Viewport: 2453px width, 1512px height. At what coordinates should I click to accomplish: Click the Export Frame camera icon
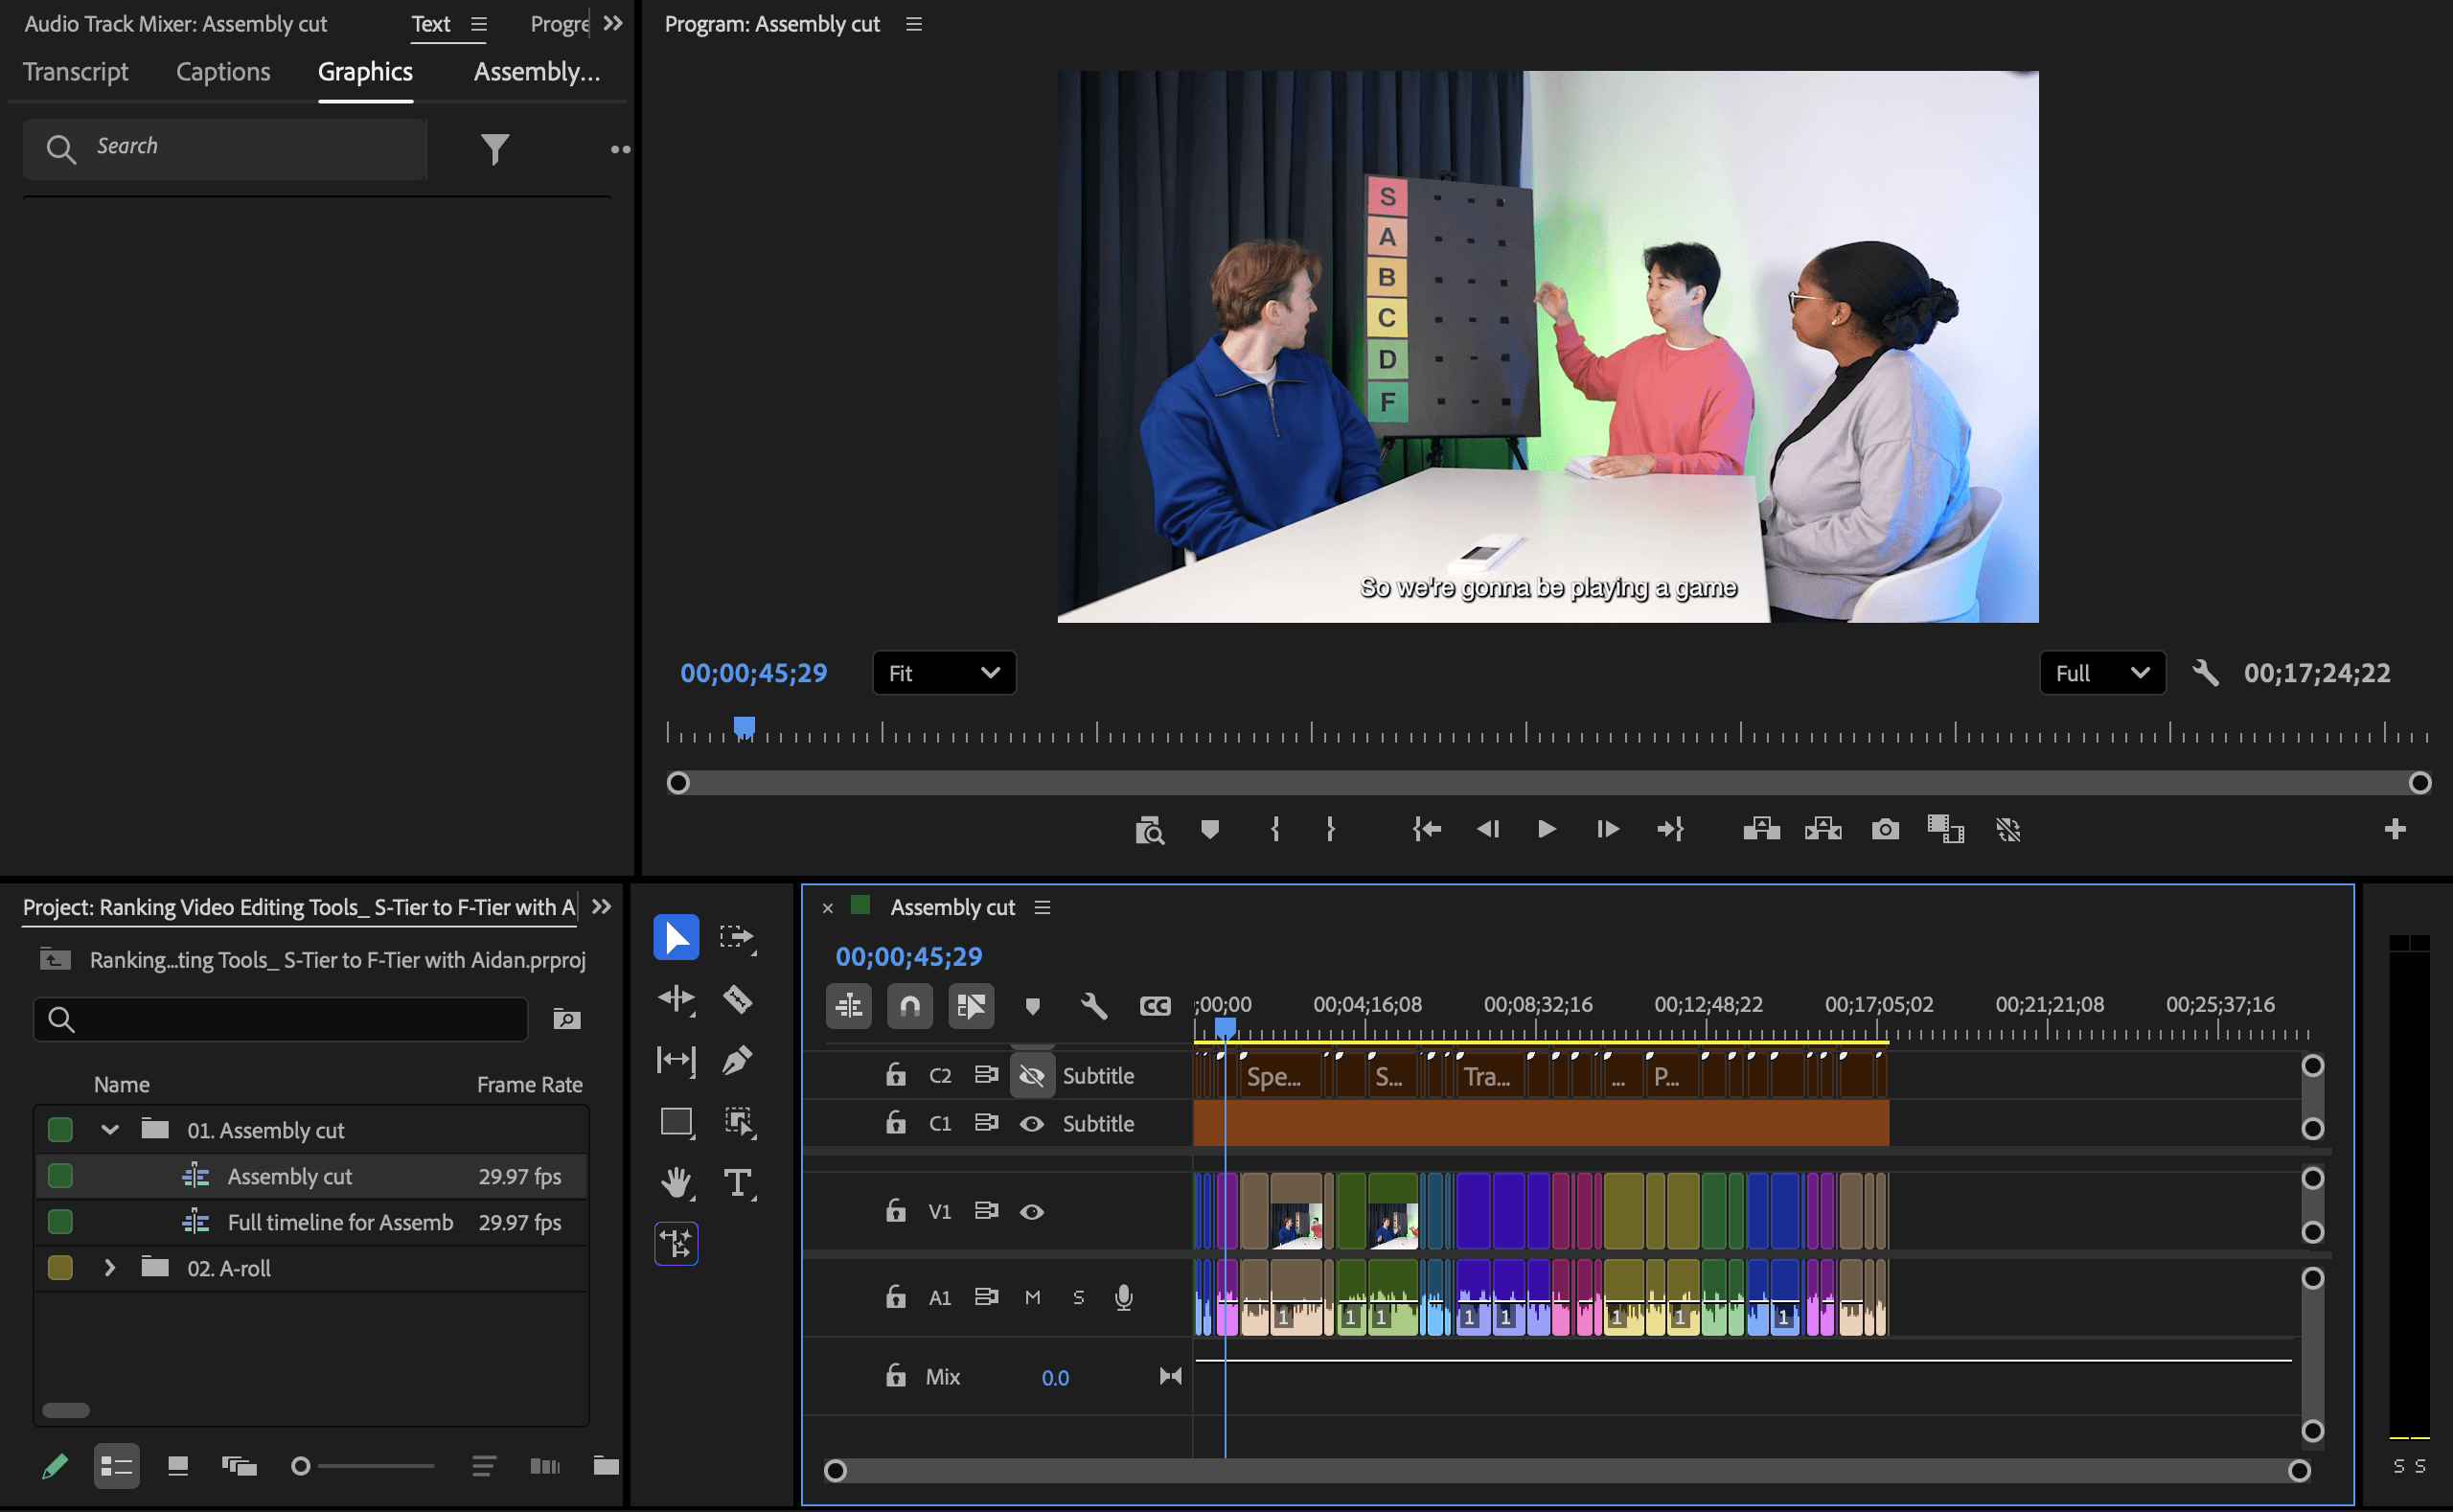click(x=1885, y=829)
